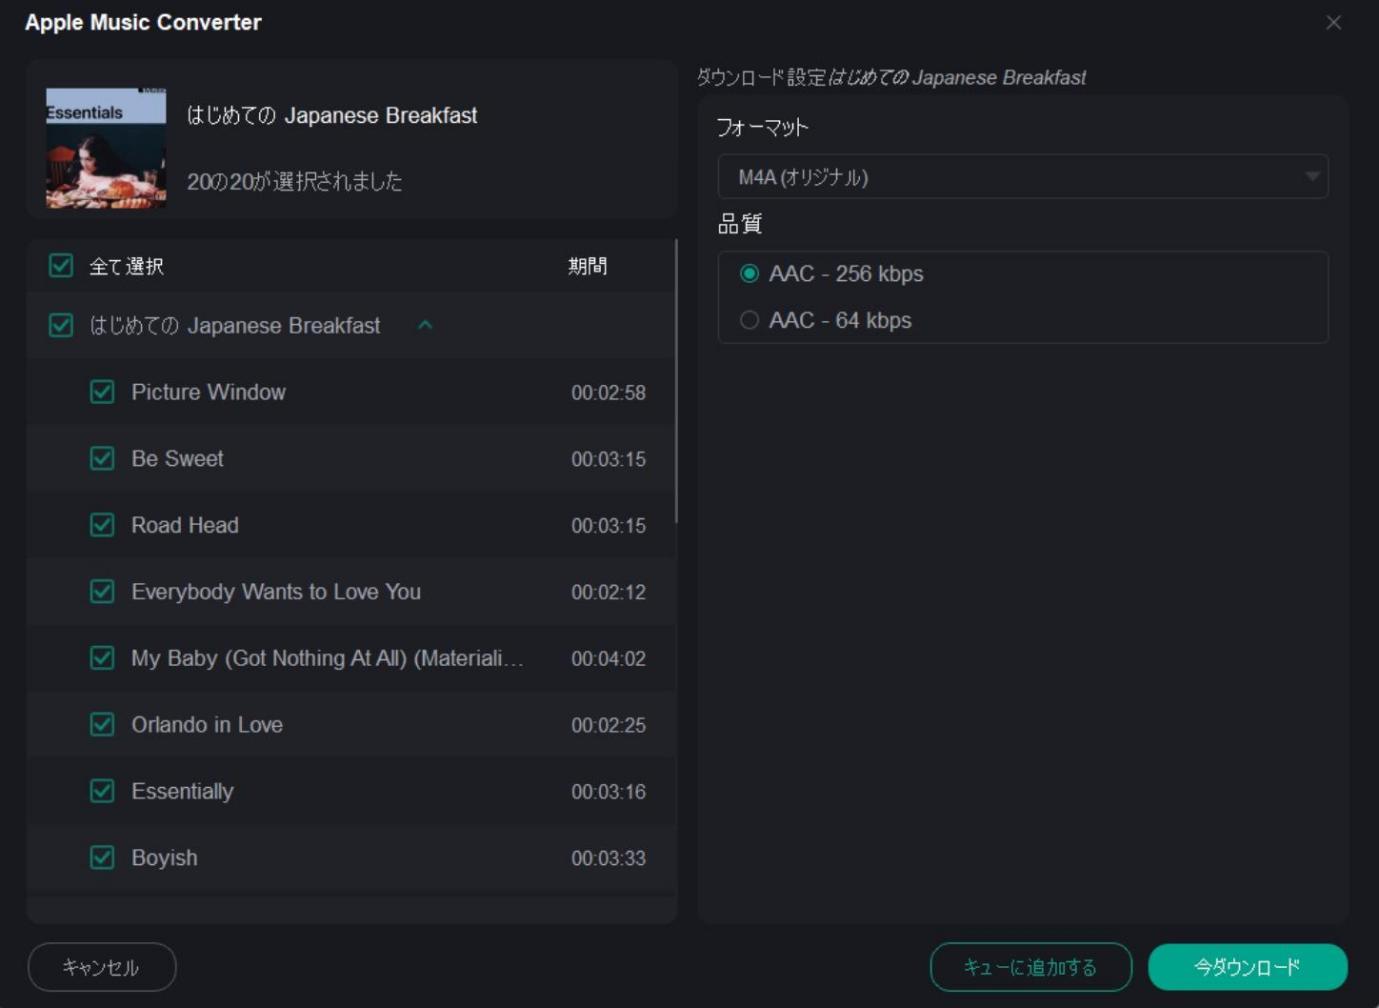Select AAC - 64 kbps quality
The width and height of the screenshot is (1379, 1008).
(x=749, y=320)
